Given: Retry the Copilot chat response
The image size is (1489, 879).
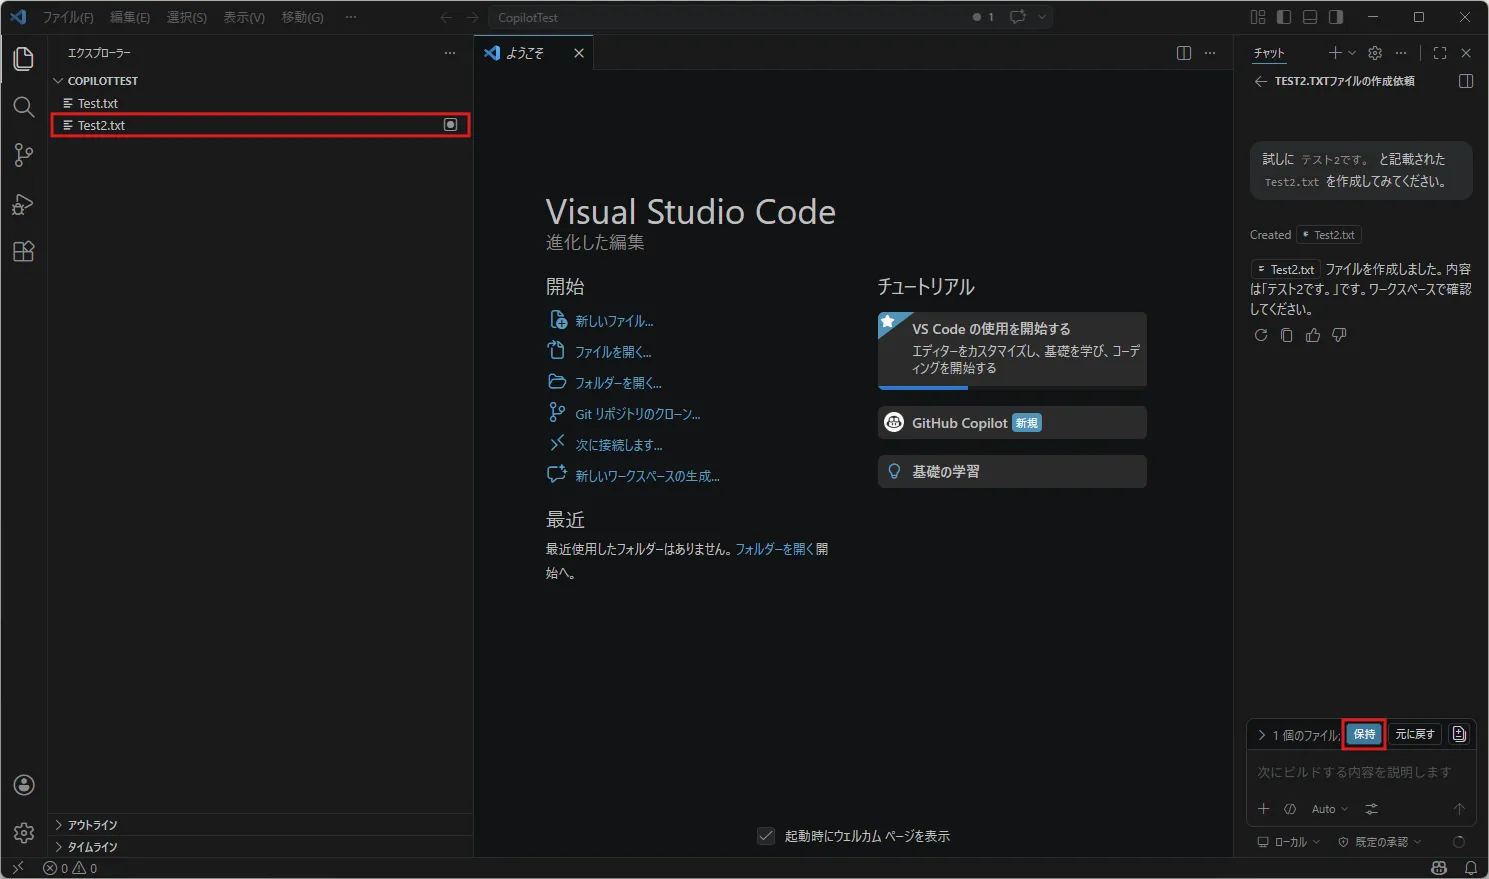Looking at the screenshot, I should pos(1261,335).
